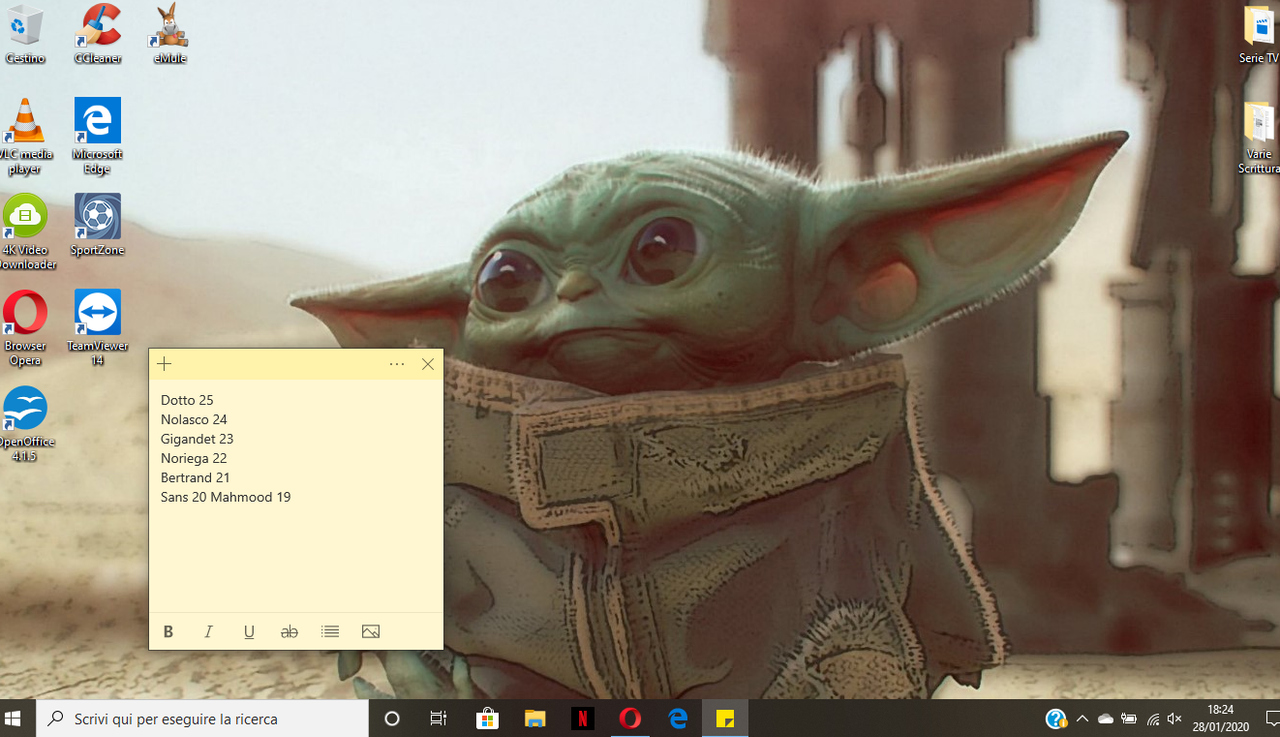Viewport: 1280px width, 737px height.
Task: Open Microsoft Edge from the taskbar
Action: point(678,719)
